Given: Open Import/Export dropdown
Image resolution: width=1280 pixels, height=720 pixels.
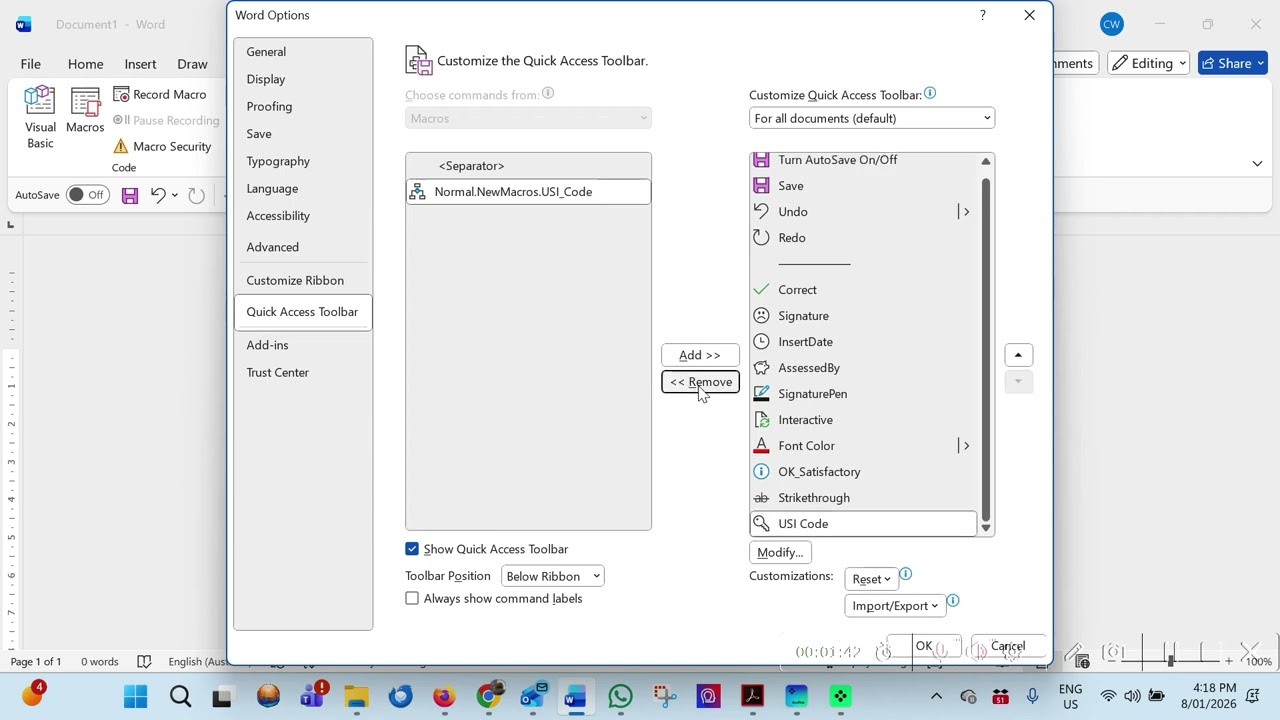Looking at the screenshot, I should click(x=895, y=605).
